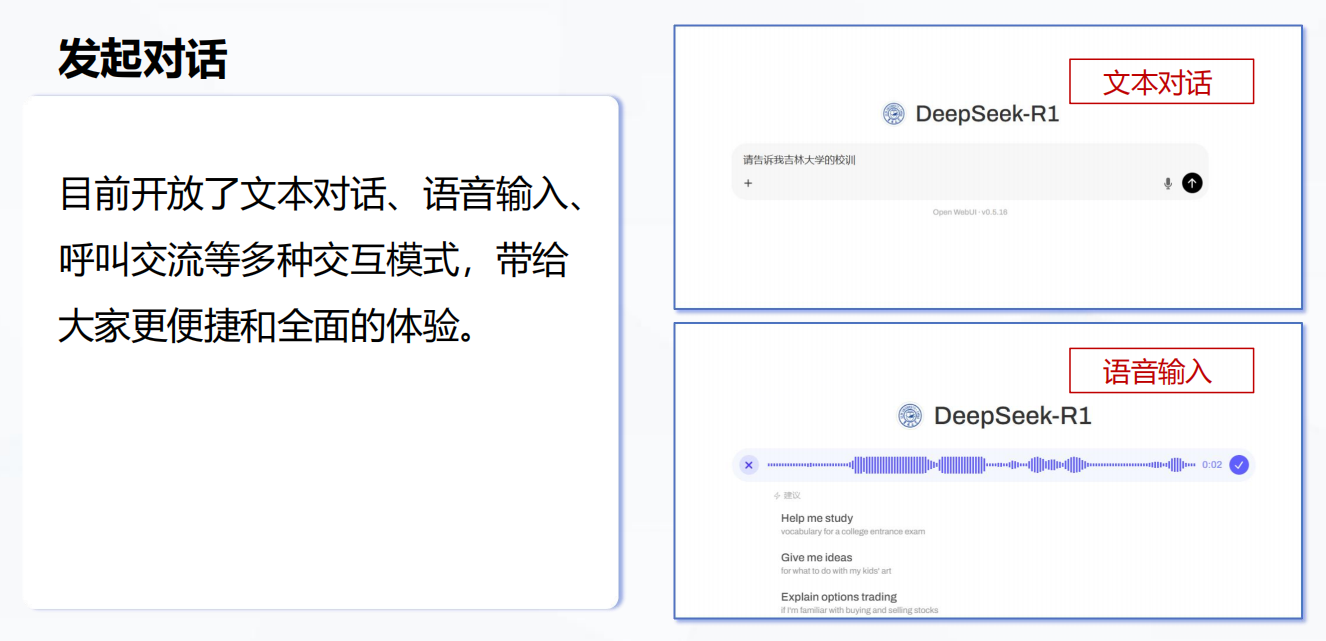The height and width of the screenshot is (641, 1326).
Task: Confirm voice recording with the checkmark icon
Action: point(1239,465)
